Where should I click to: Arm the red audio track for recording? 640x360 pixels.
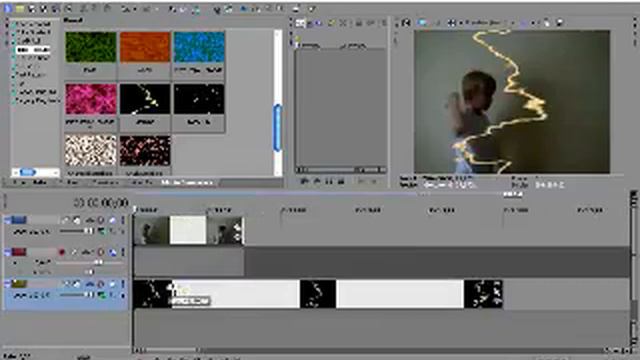(62, 252)
